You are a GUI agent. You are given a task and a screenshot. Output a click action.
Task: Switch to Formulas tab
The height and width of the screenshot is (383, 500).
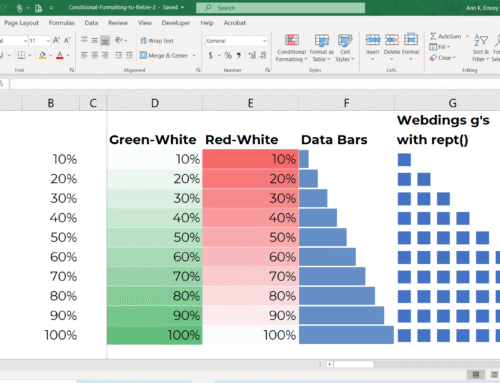61,23
